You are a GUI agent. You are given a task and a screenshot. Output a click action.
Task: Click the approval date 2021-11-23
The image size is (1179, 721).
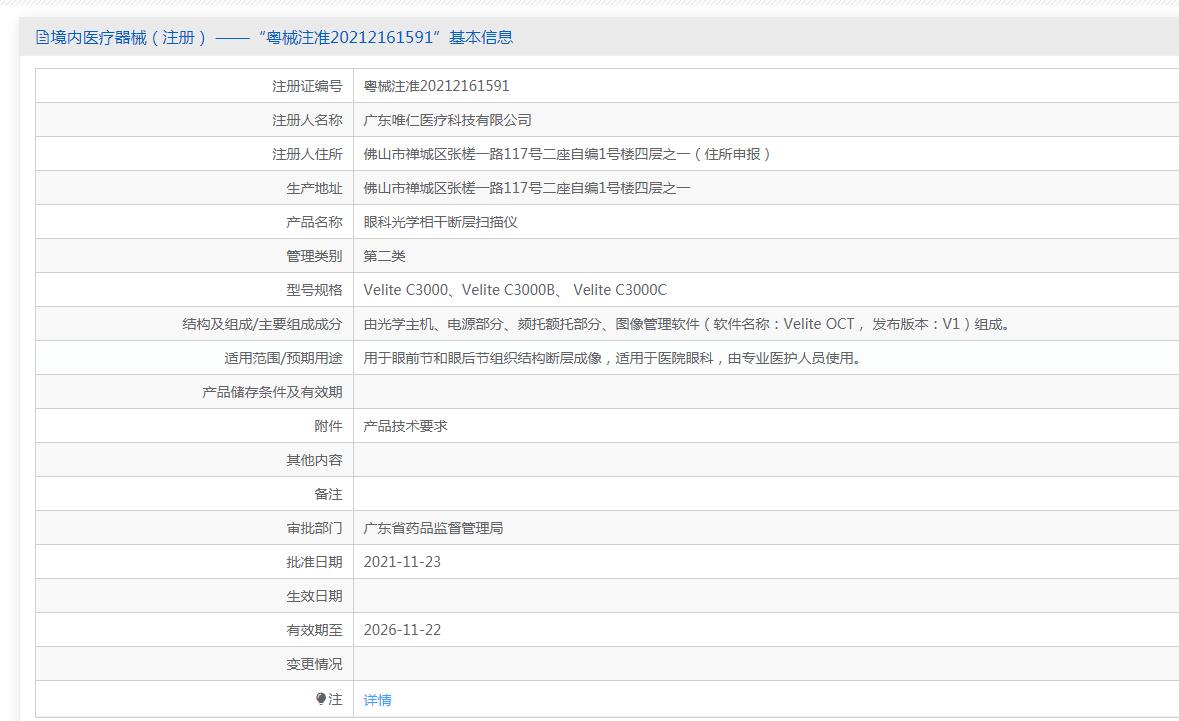click(402, 562)
